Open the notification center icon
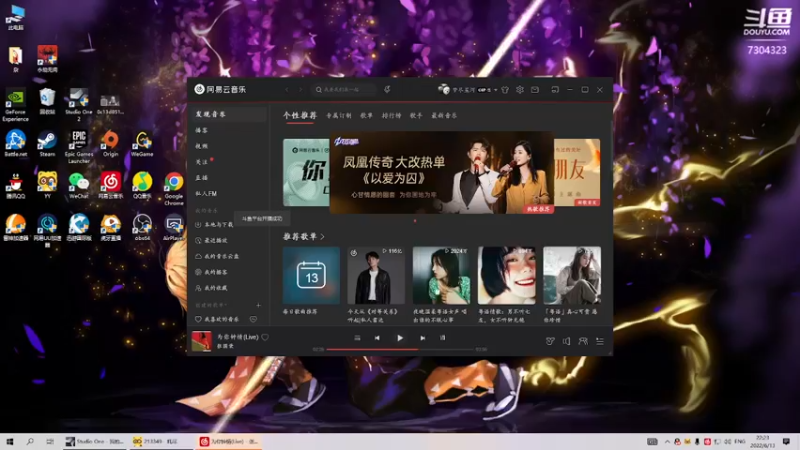 click(786, 441)
